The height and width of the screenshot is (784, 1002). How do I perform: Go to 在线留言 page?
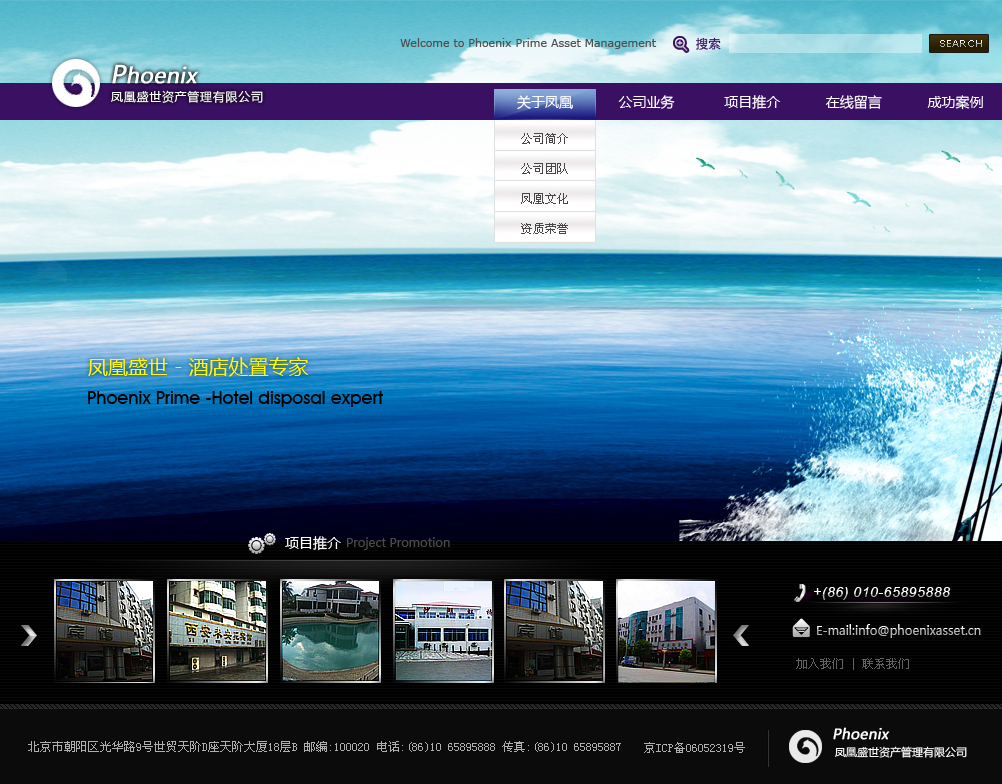853,103
